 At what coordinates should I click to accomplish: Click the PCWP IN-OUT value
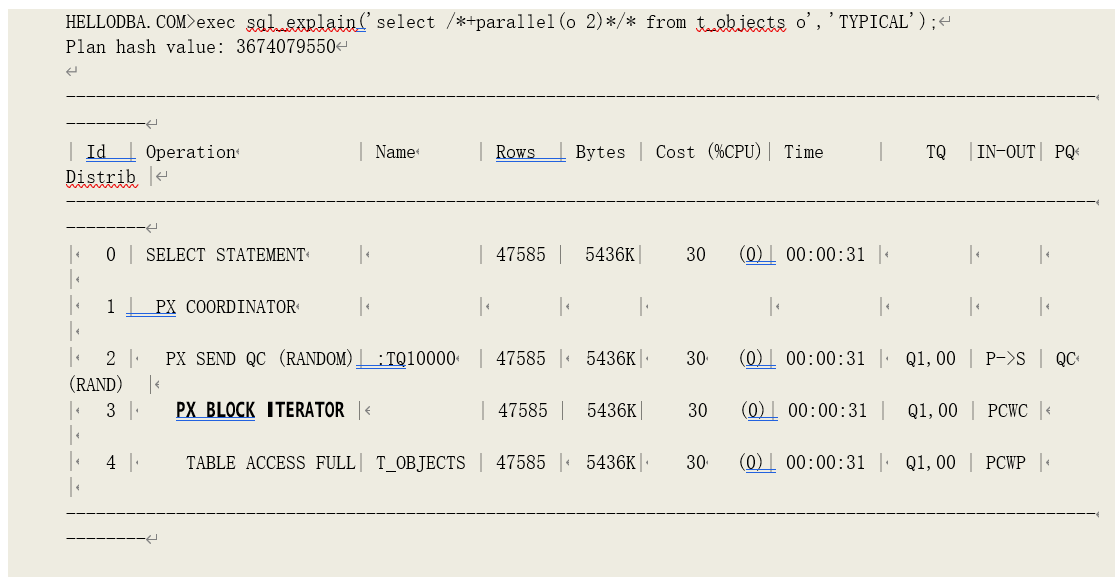[1005, 463]
